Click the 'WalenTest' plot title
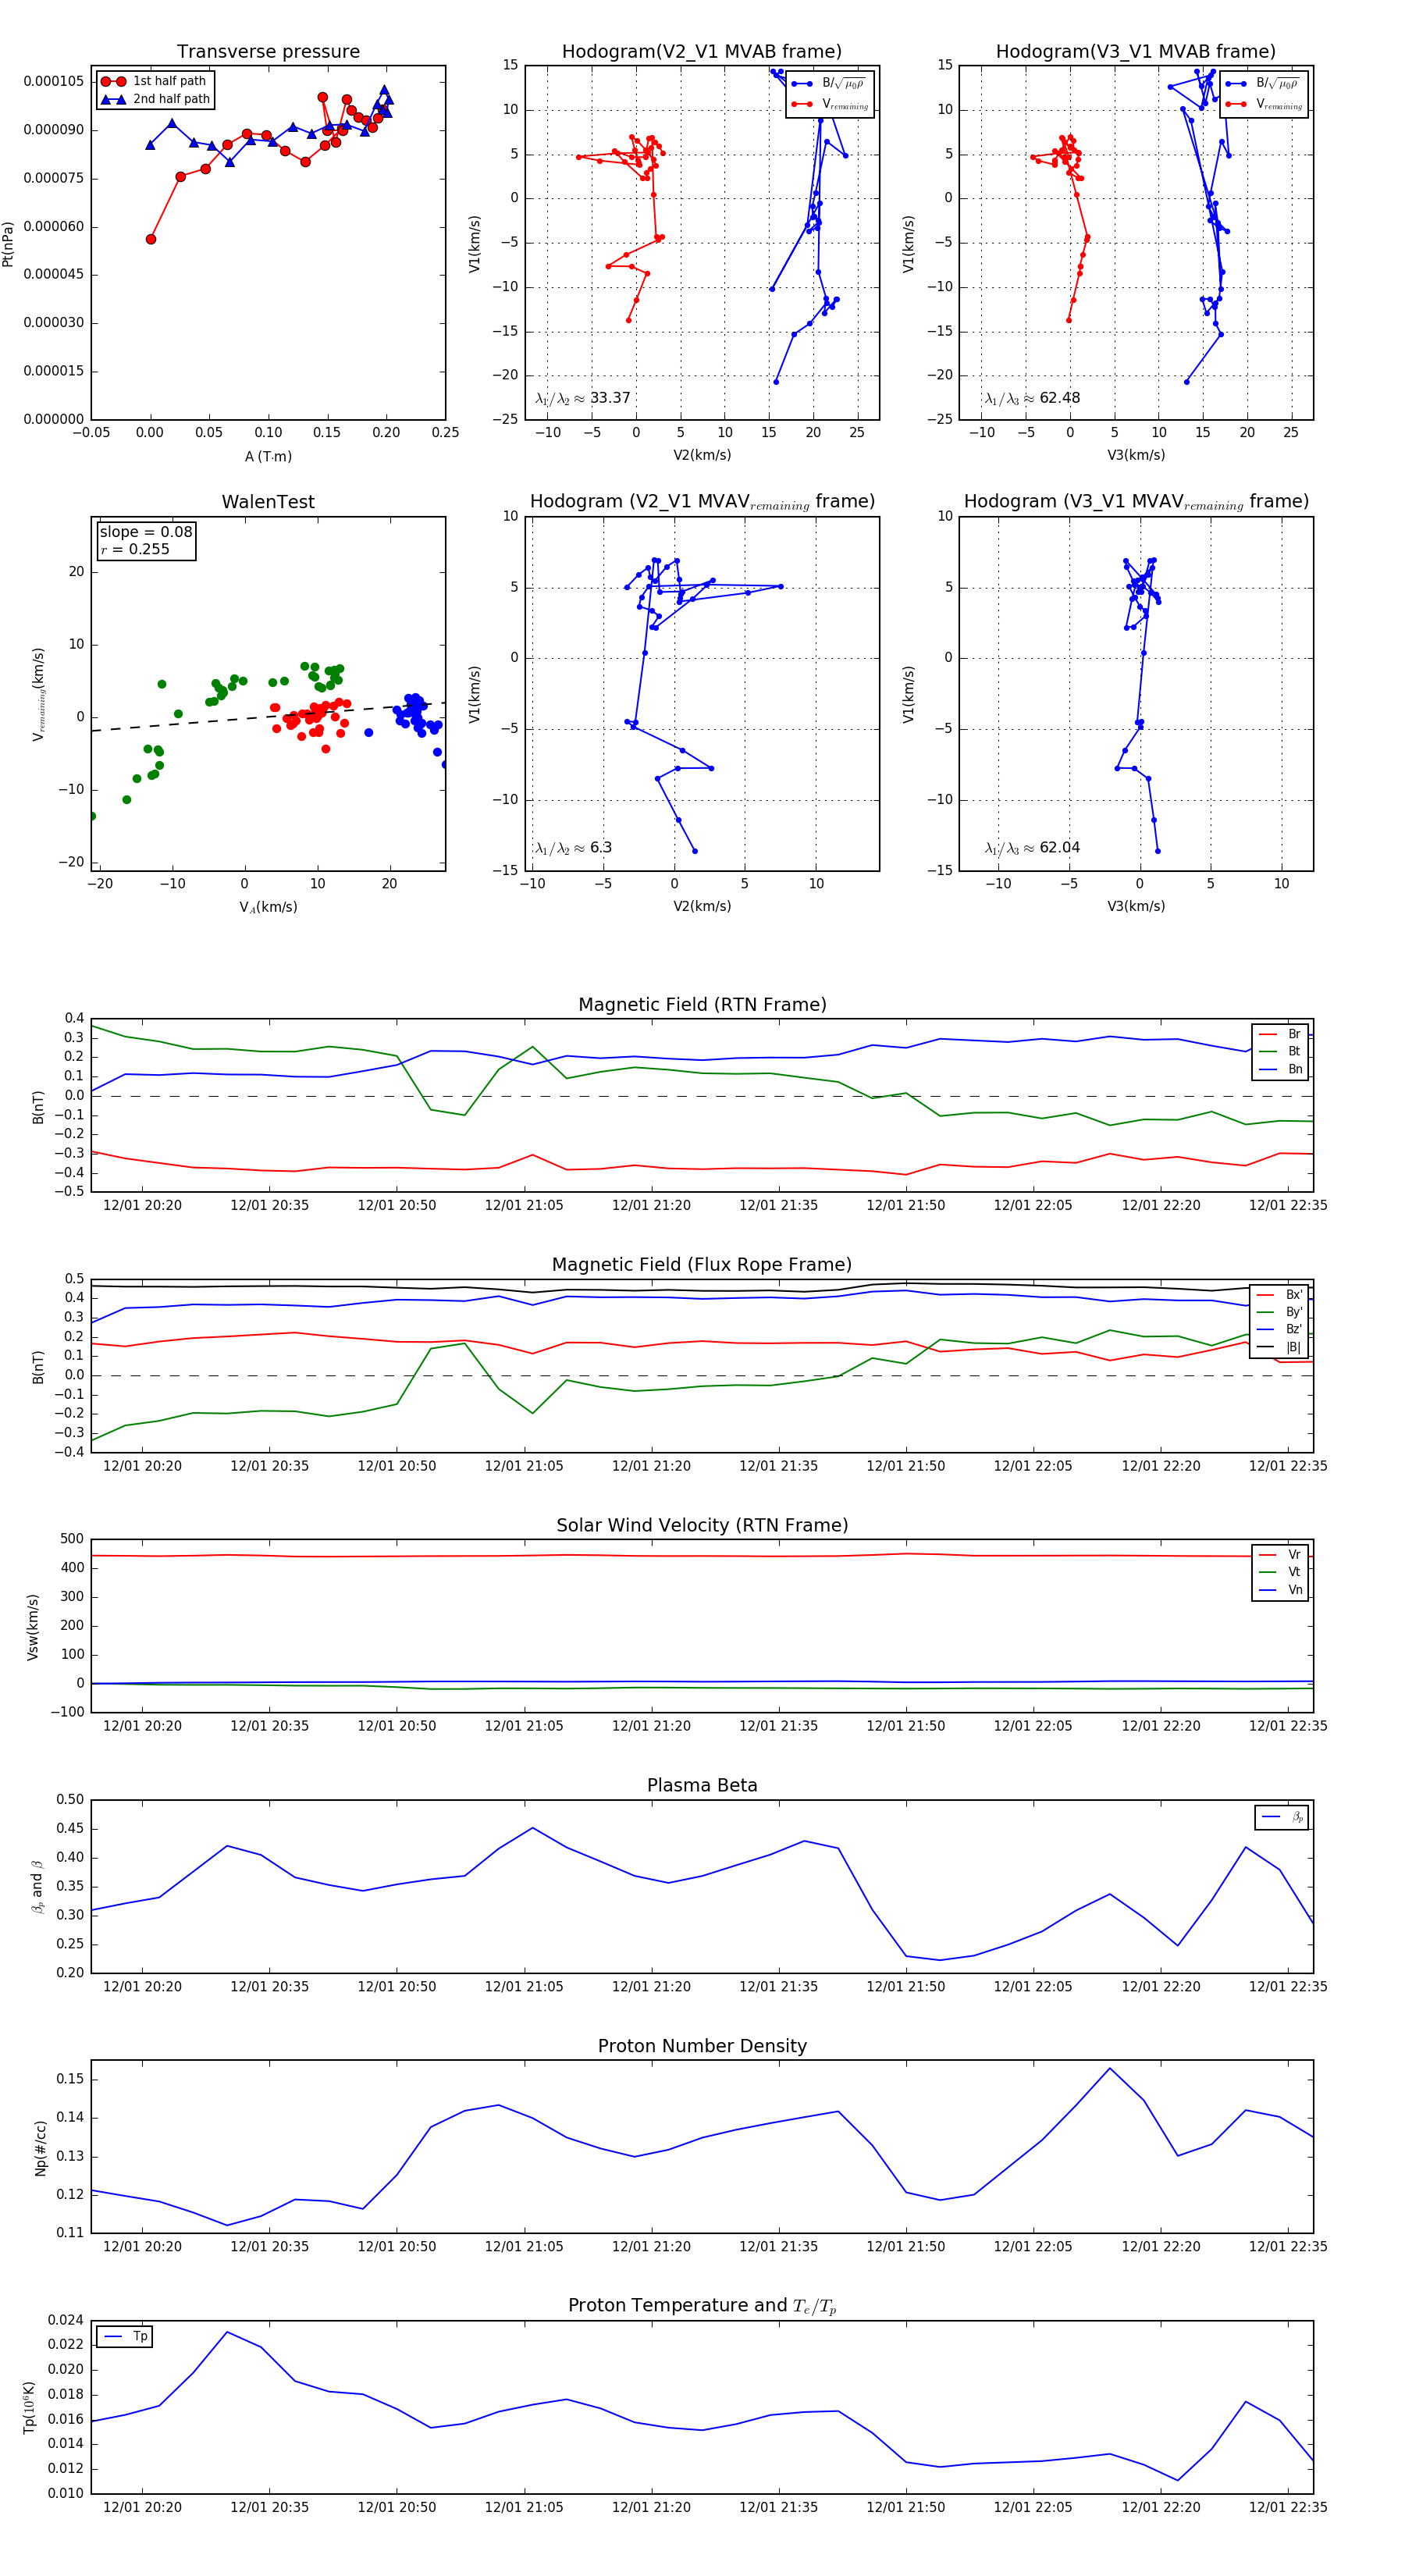Image resolution: width=1405 pixels, height=2576 pixels. tap(268, 502)
